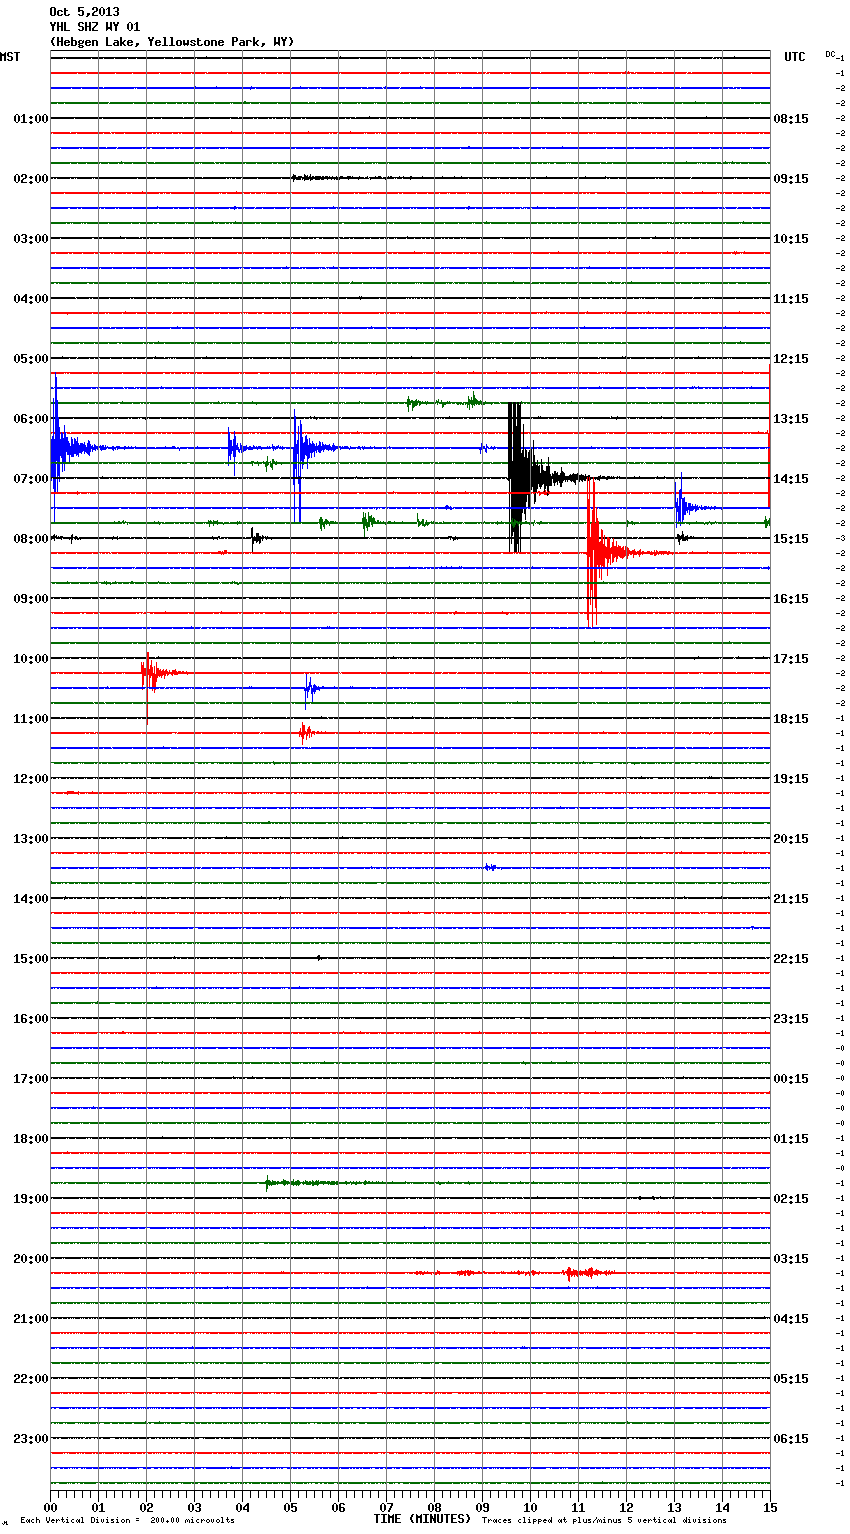850x1534 pixels.
Task: Click the '16:15' UTC time label
Action: pyautogui.click(x=791, y=599)
